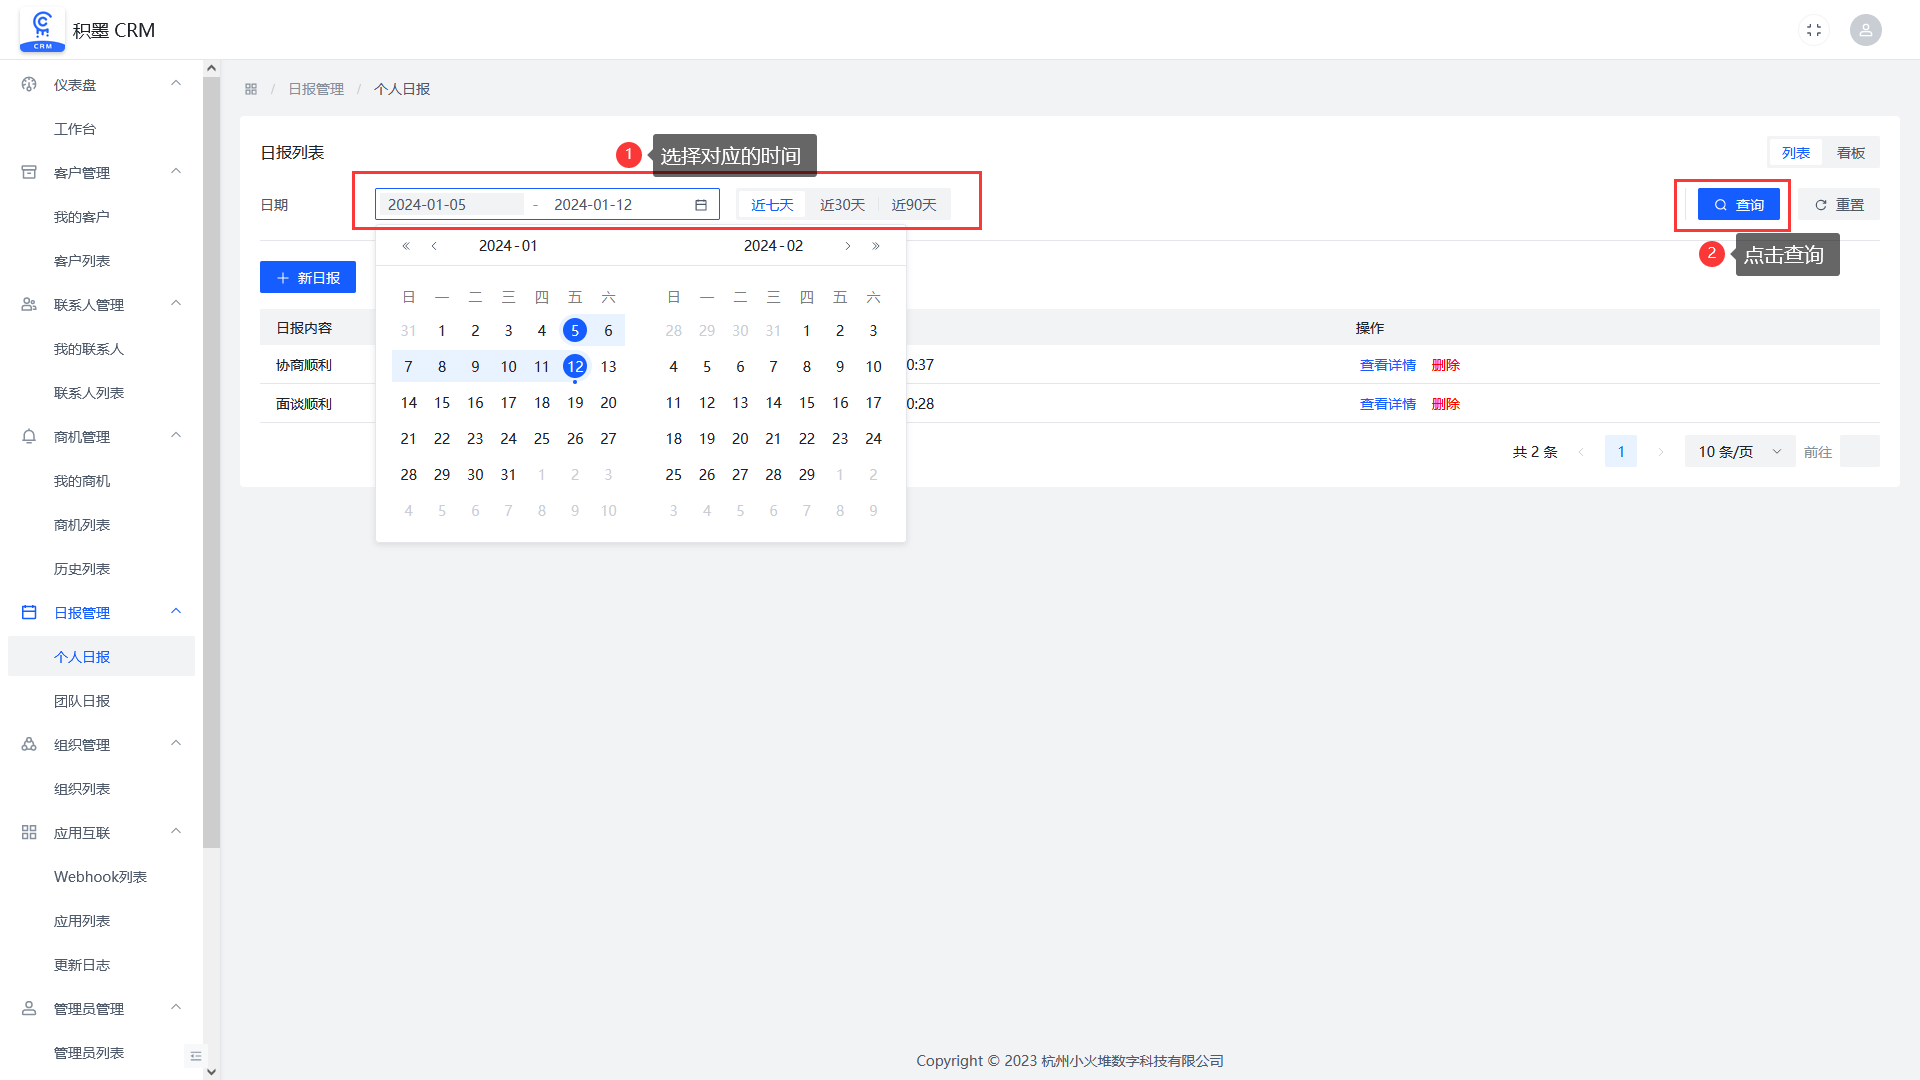View details of the 协商顺利 report
Screen dimensions: 1920x1080
coord(1388,365)
